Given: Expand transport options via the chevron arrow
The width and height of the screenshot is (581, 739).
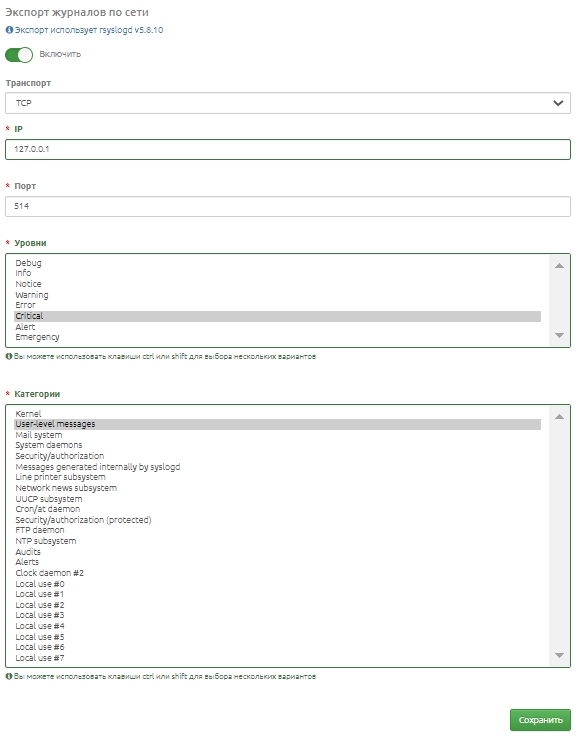Looking at the screenshot, I should pos(558,103).
